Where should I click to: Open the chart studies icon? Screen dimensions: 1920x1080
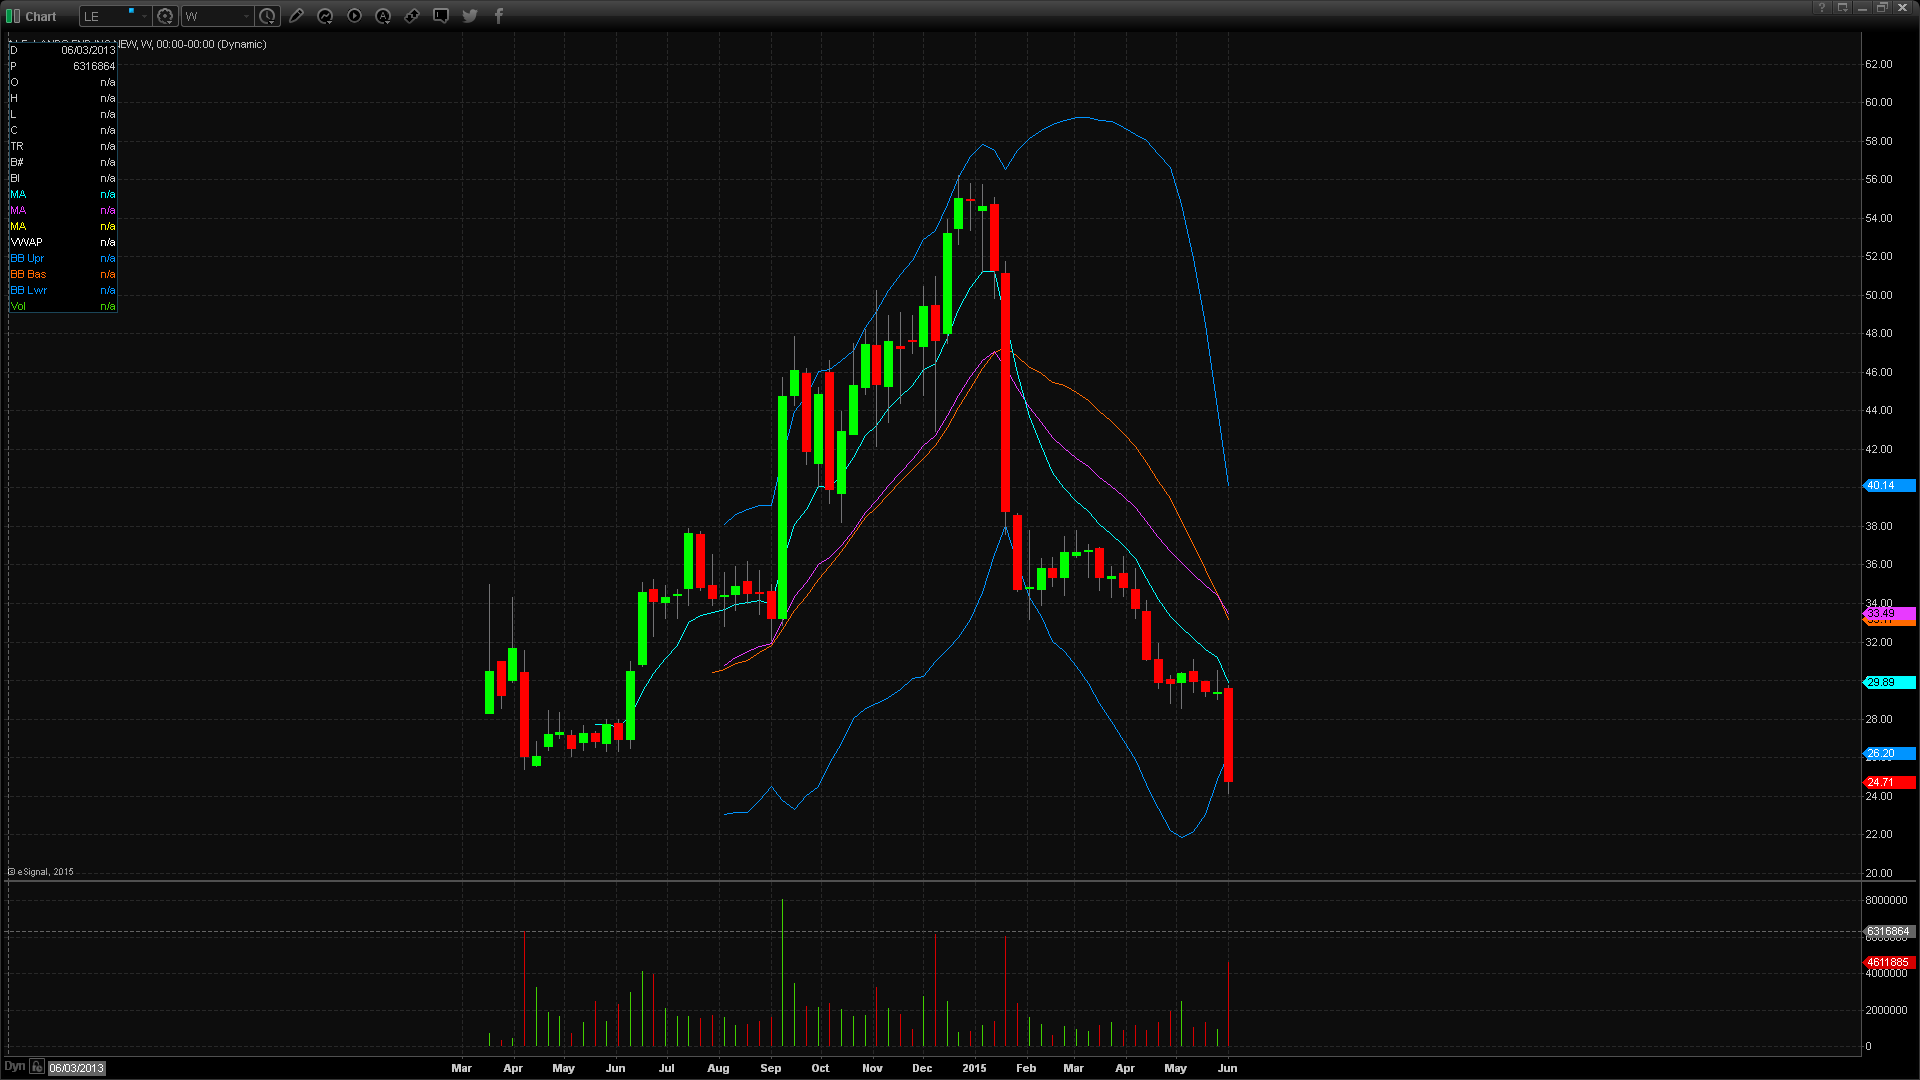click(x=325, y=16)
